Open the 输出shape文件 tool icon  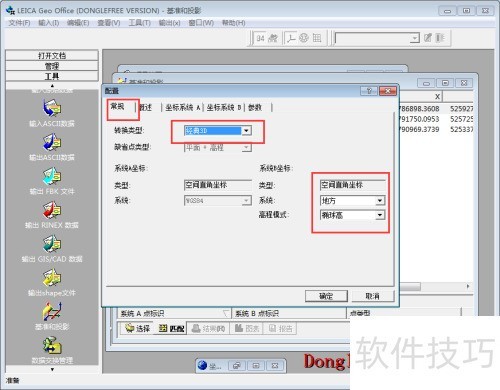(52, 278)
